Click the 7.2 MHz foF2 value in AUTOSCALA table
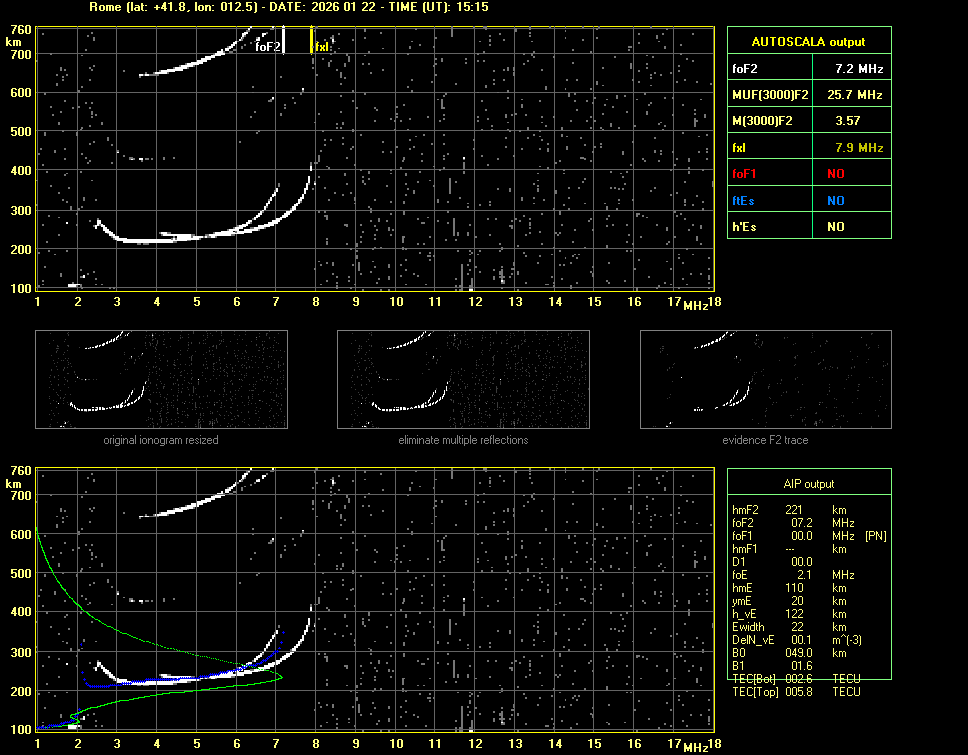The image size is (968, 755). pyautogui.click(x=858, y=69)
